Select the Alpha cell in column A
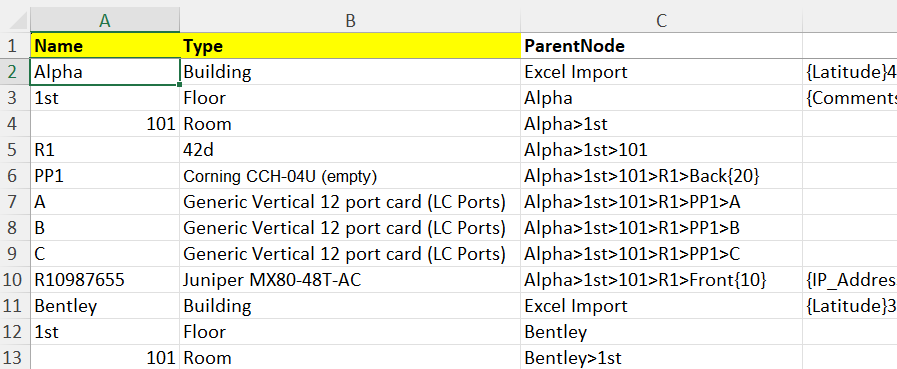Screen dimensions: 897x369 pyautogui.click(x=105, y=72)
